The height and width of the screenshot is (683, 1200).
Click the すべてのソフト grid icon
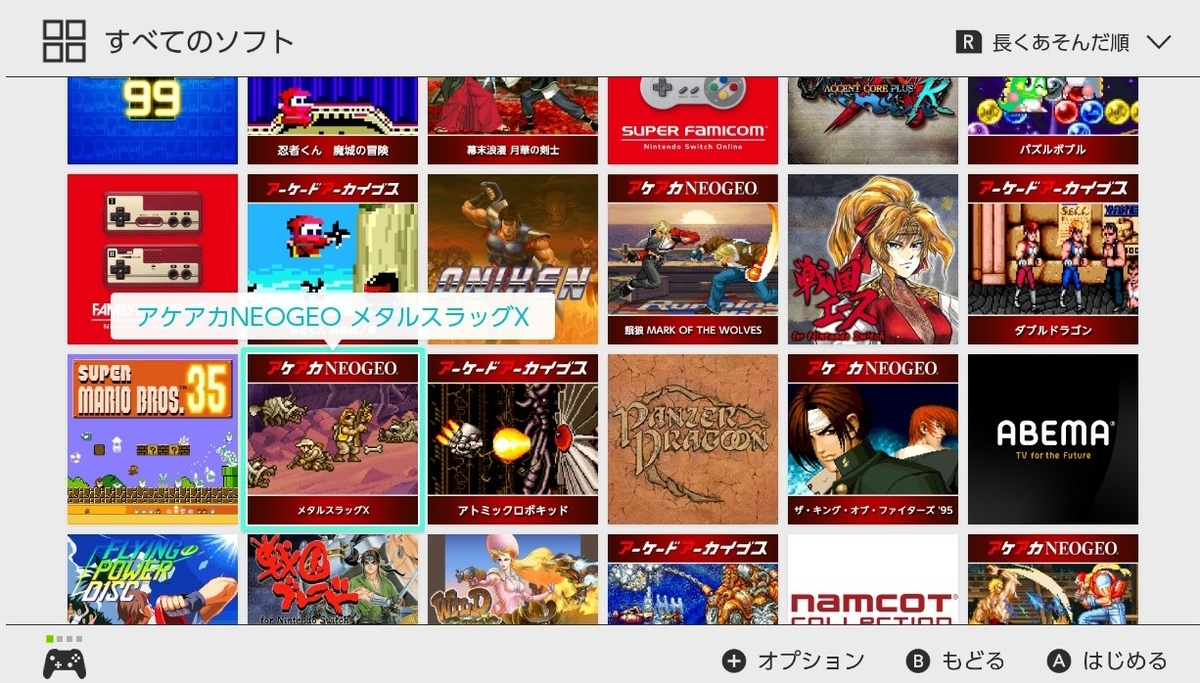tap(65, 41)
